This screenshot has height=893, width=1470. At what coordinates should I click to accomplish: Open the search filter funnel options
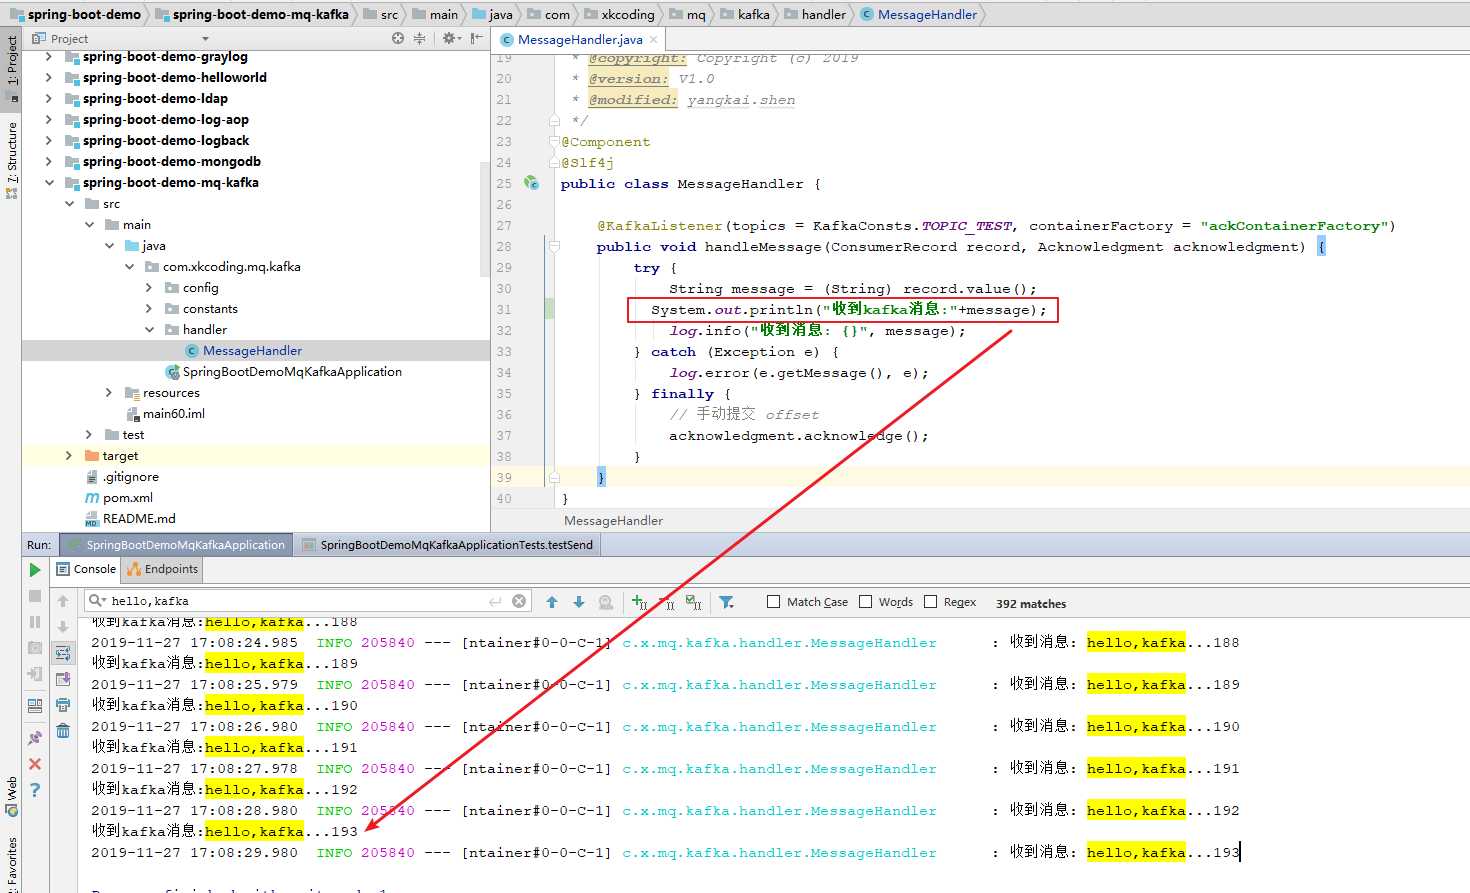(x=727, y=602)
